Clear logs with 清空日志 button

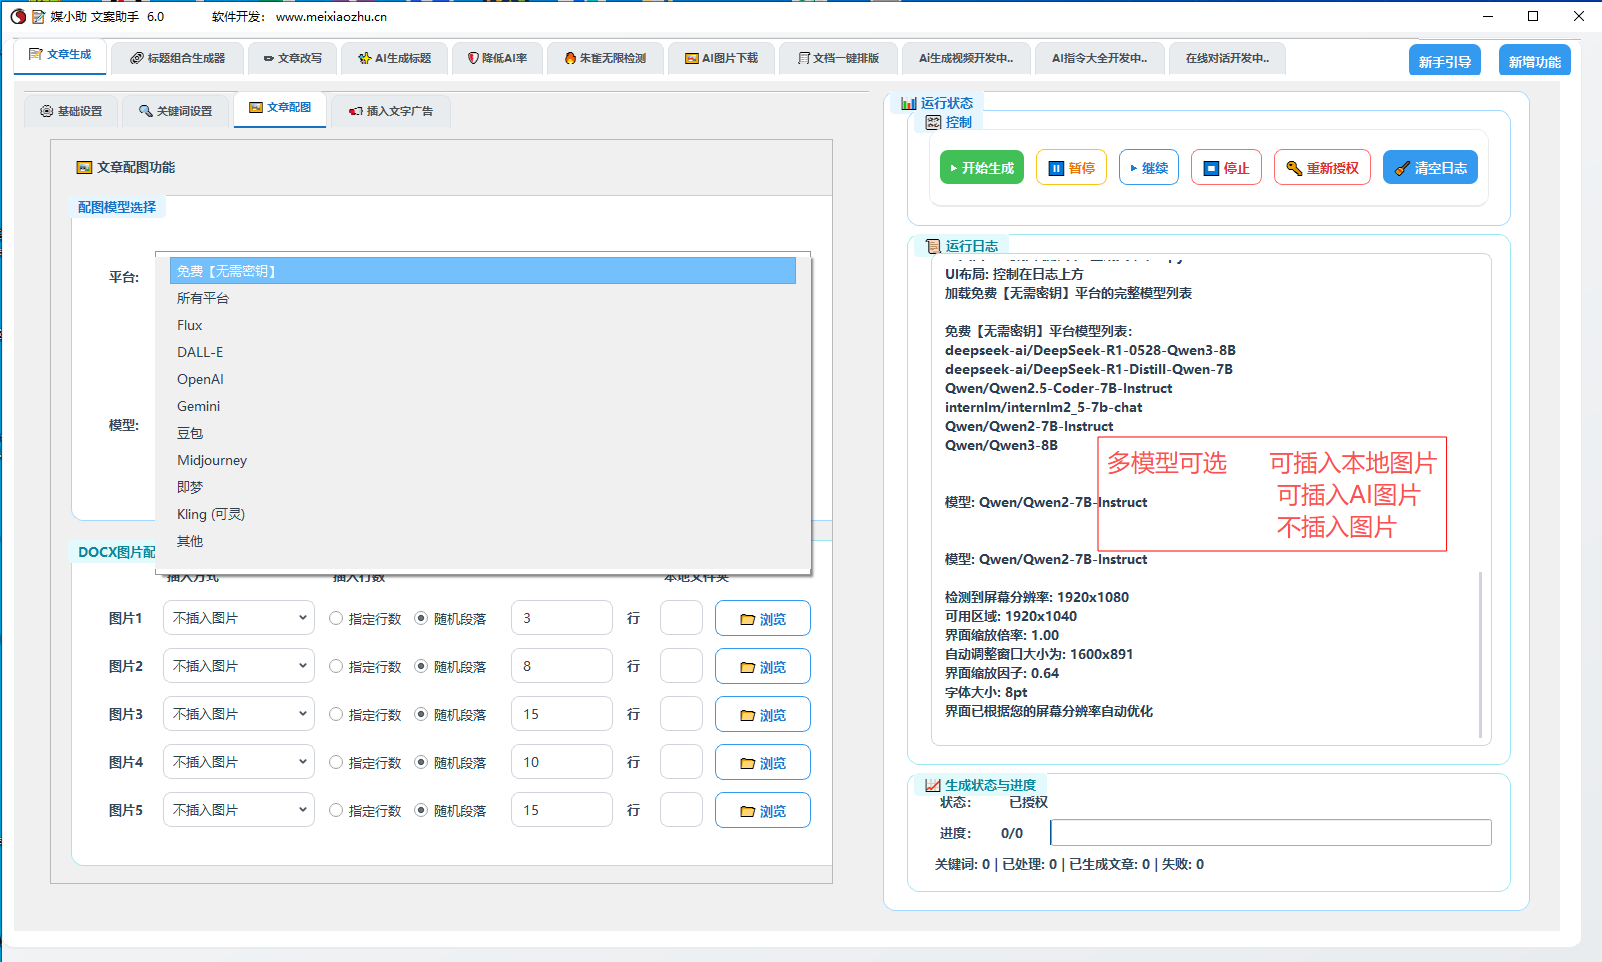coord(1429,168)
